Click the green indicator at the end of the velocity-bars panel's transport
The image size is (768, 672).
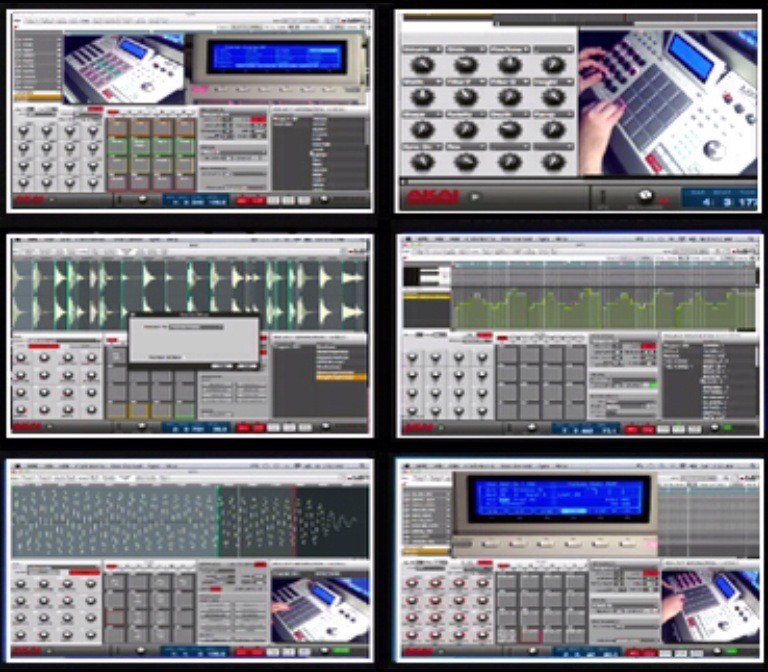coord(729,428)
